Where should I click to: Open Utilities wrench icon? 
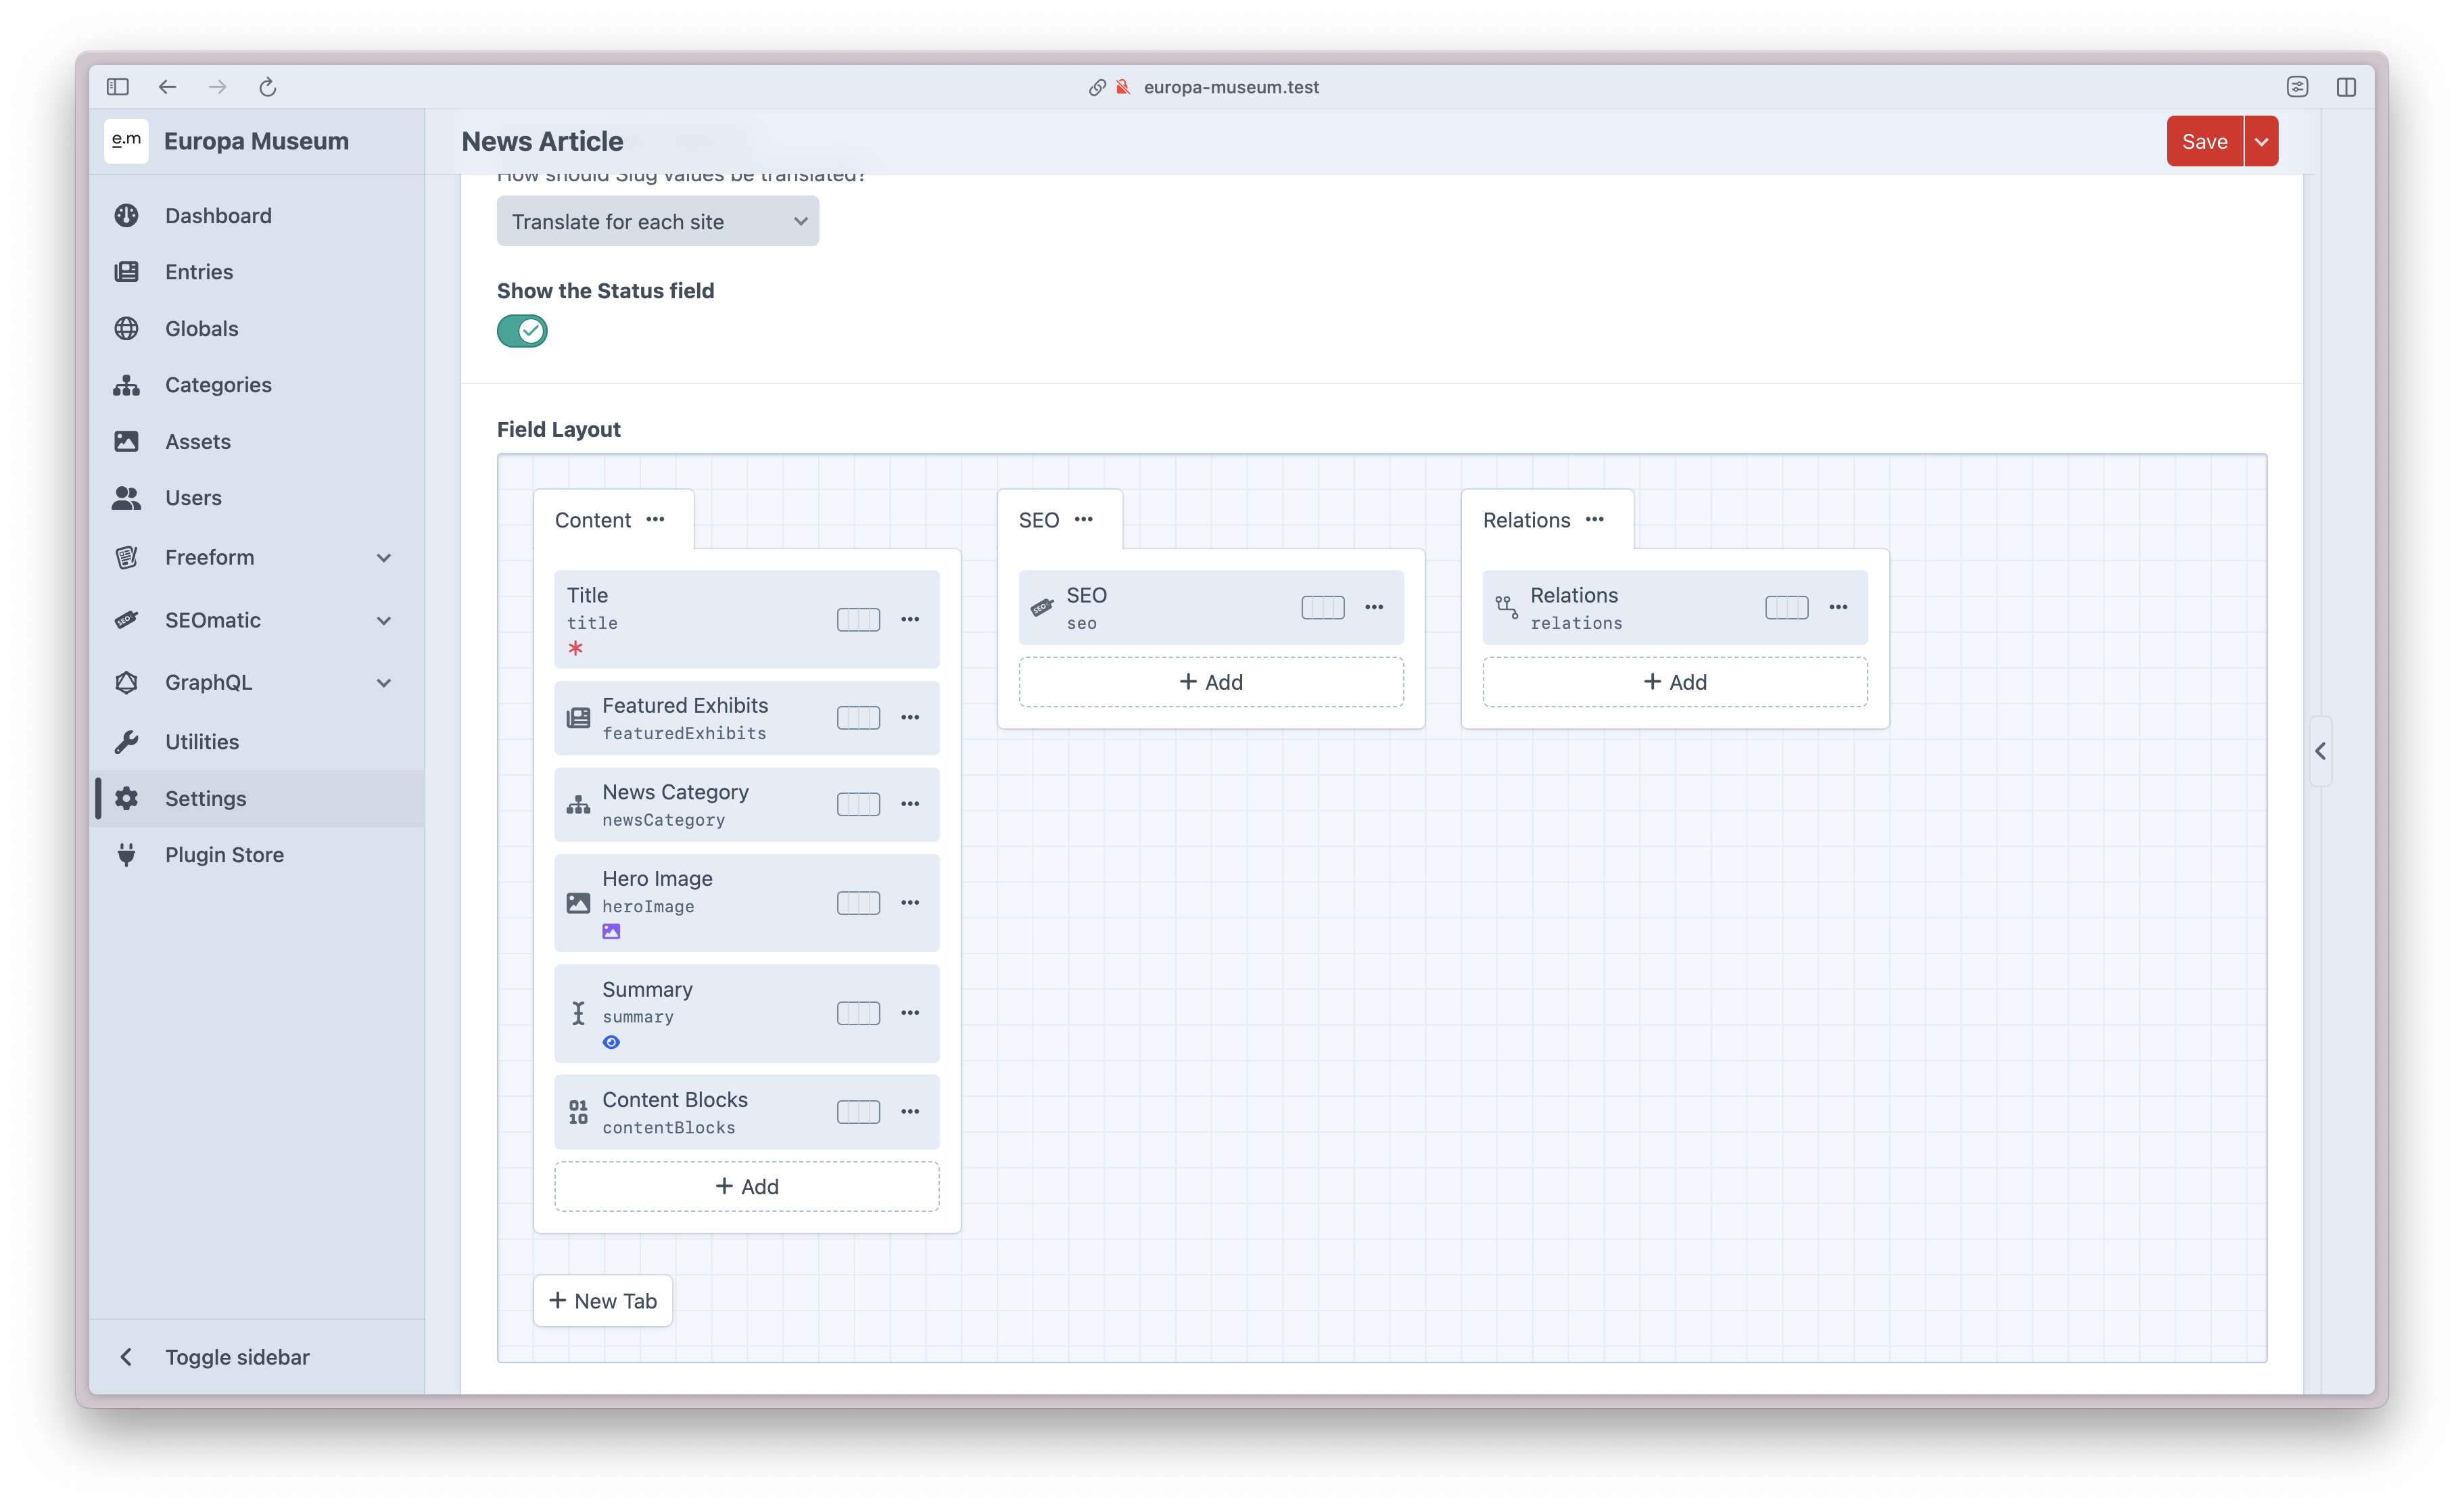coord(126,742)
